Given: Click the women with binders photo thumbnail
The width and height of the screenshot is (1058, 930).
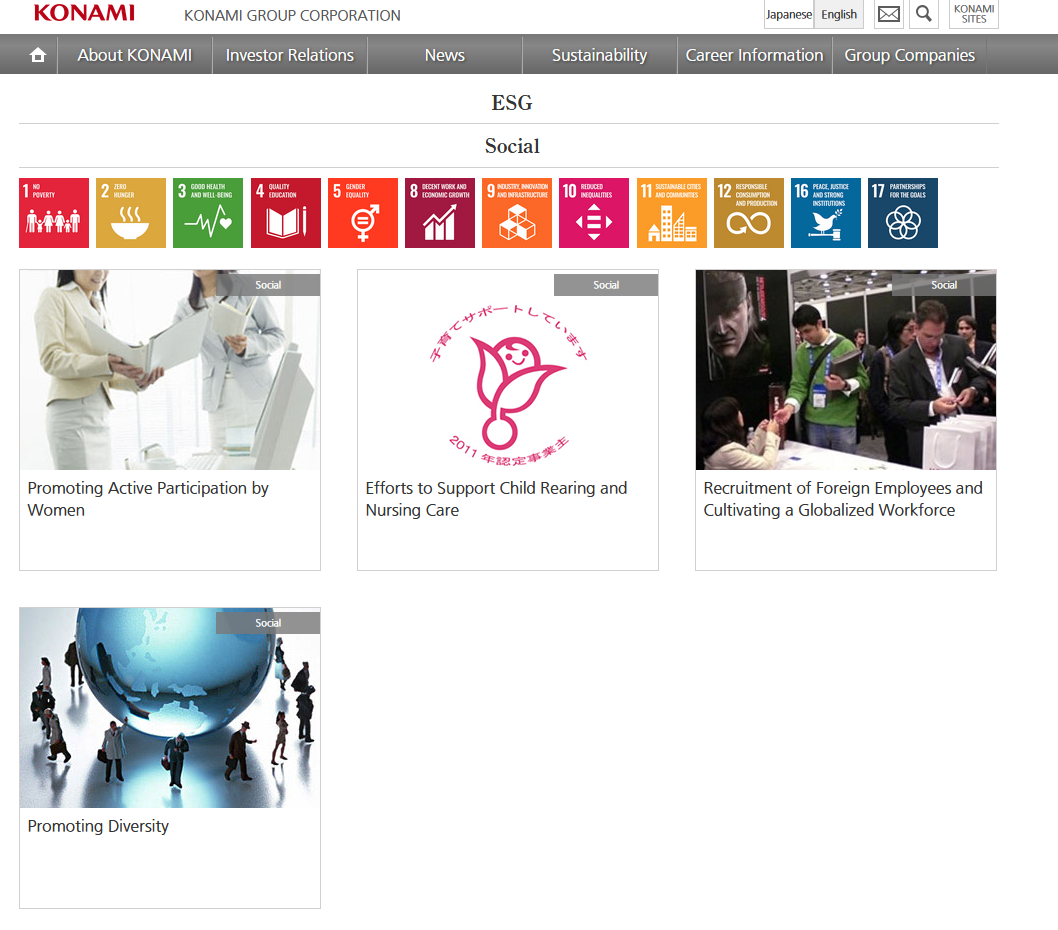Looking at the screenshot, I should (x=170, y=370).
